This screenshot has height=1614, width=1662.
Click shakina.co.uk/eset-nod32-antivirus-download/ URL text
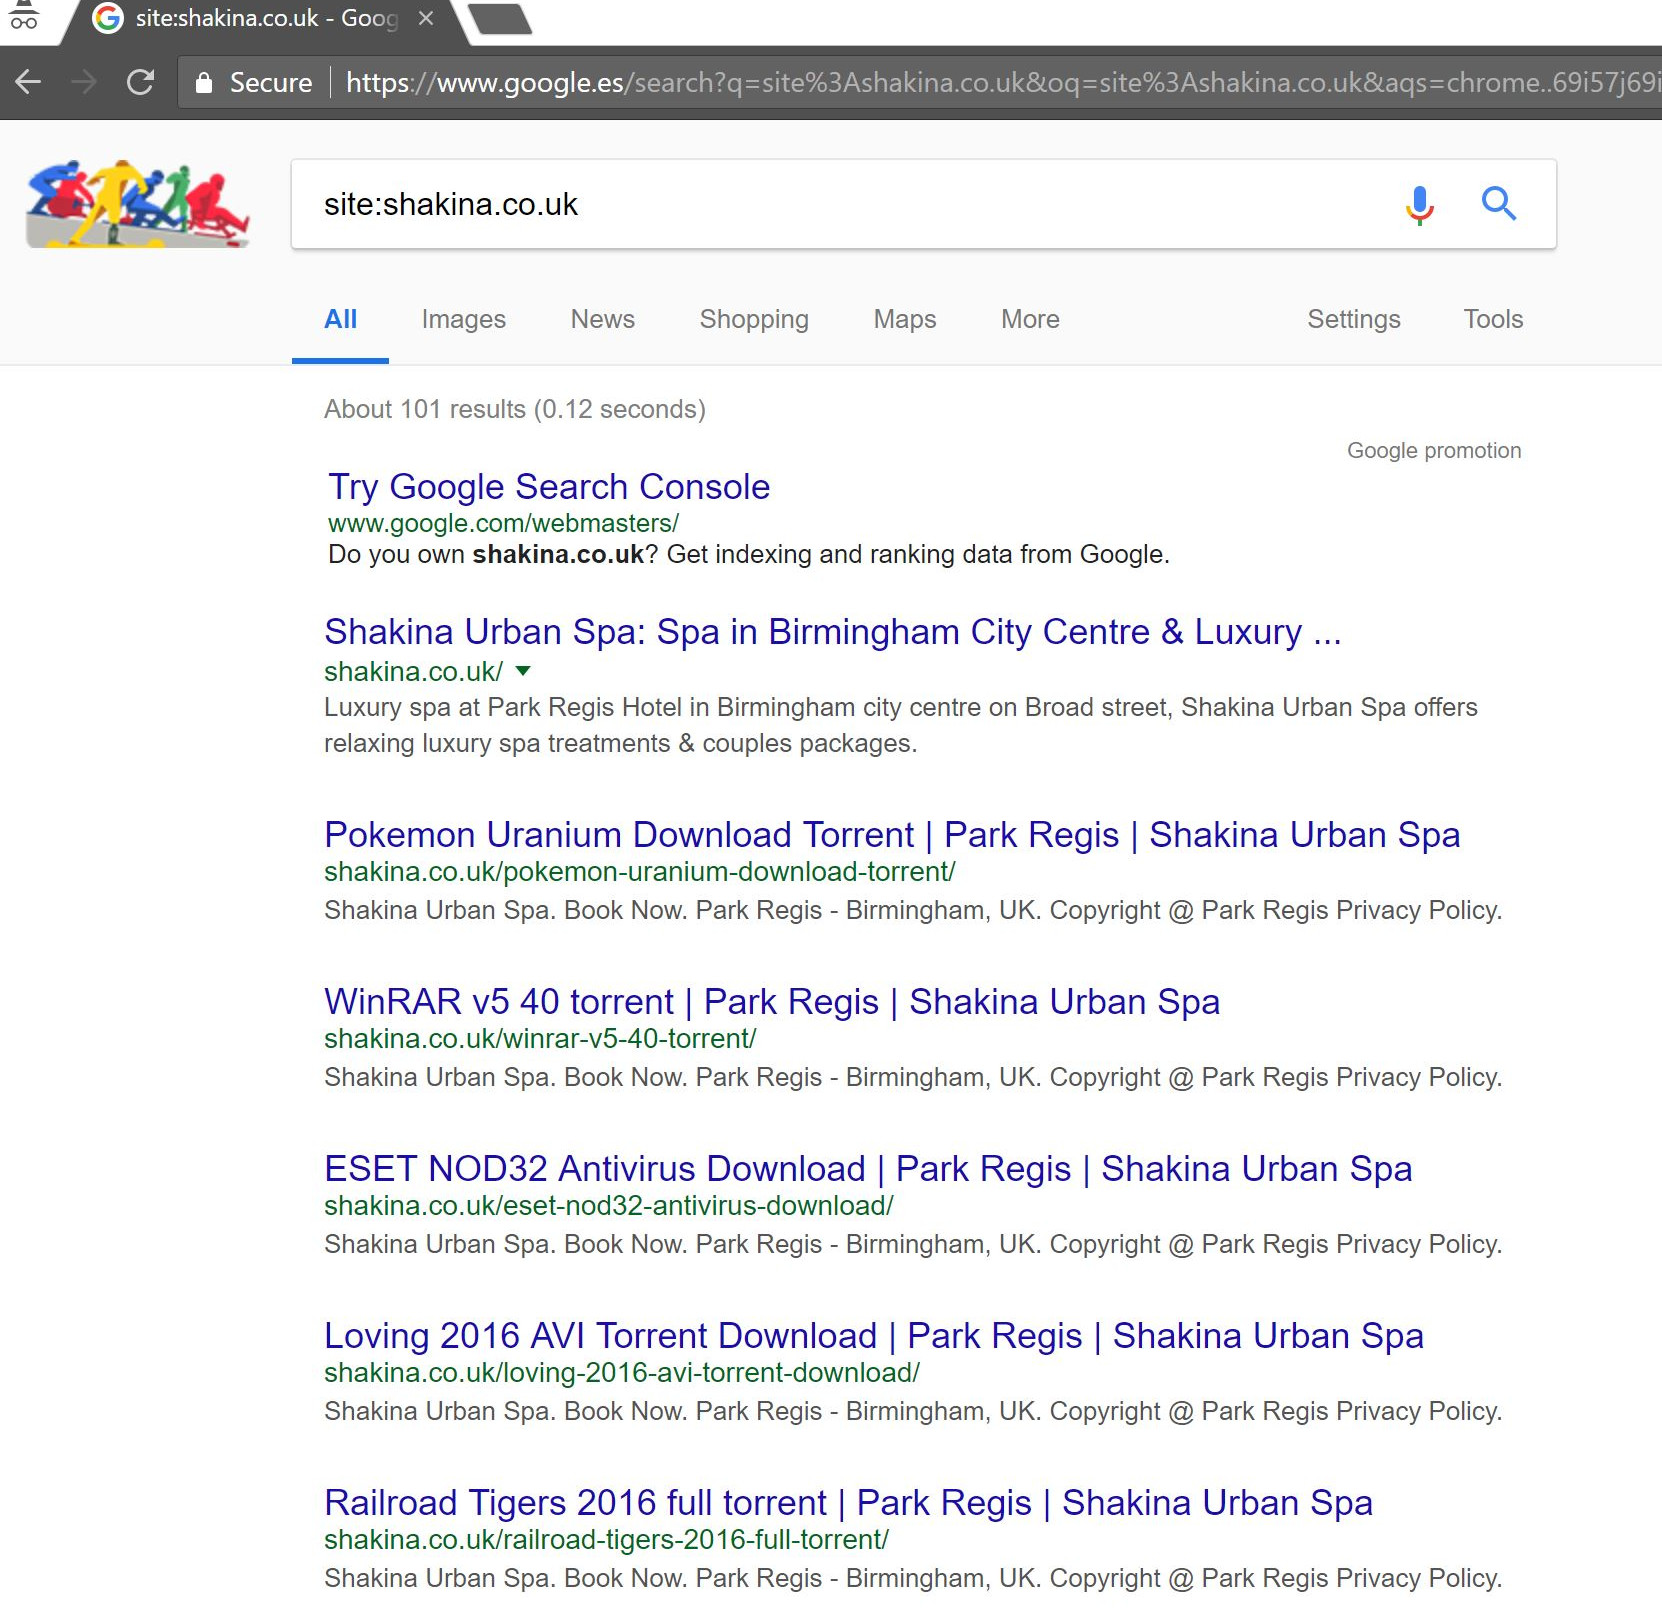click(608, 1206)
